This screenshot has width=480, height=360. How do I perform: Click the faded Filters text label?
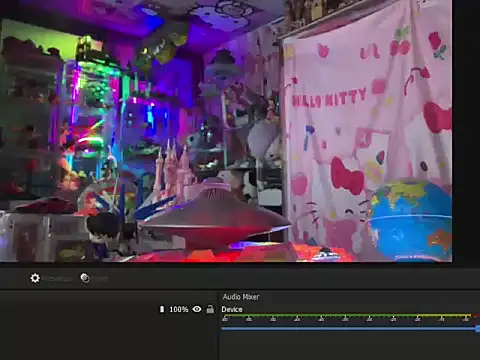pyautogui.click(x=100, y=279)
